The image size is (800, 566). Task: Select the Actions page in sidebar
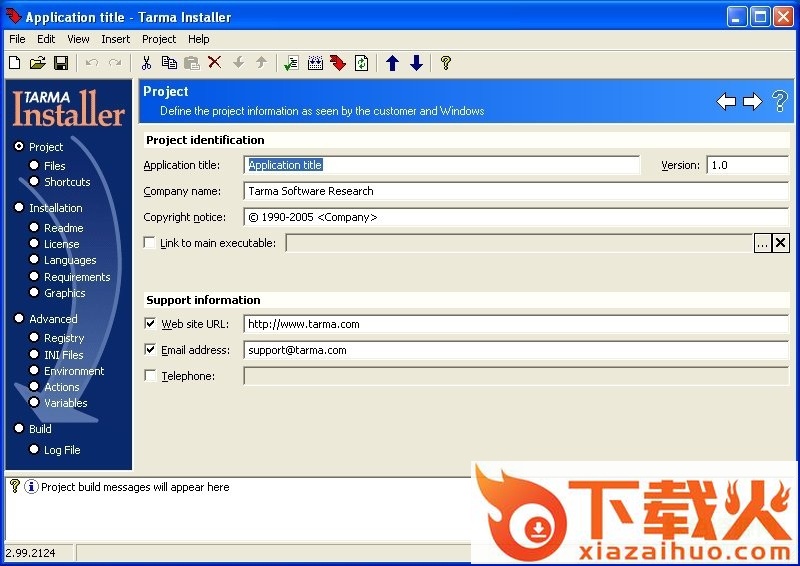coord(55,387)
